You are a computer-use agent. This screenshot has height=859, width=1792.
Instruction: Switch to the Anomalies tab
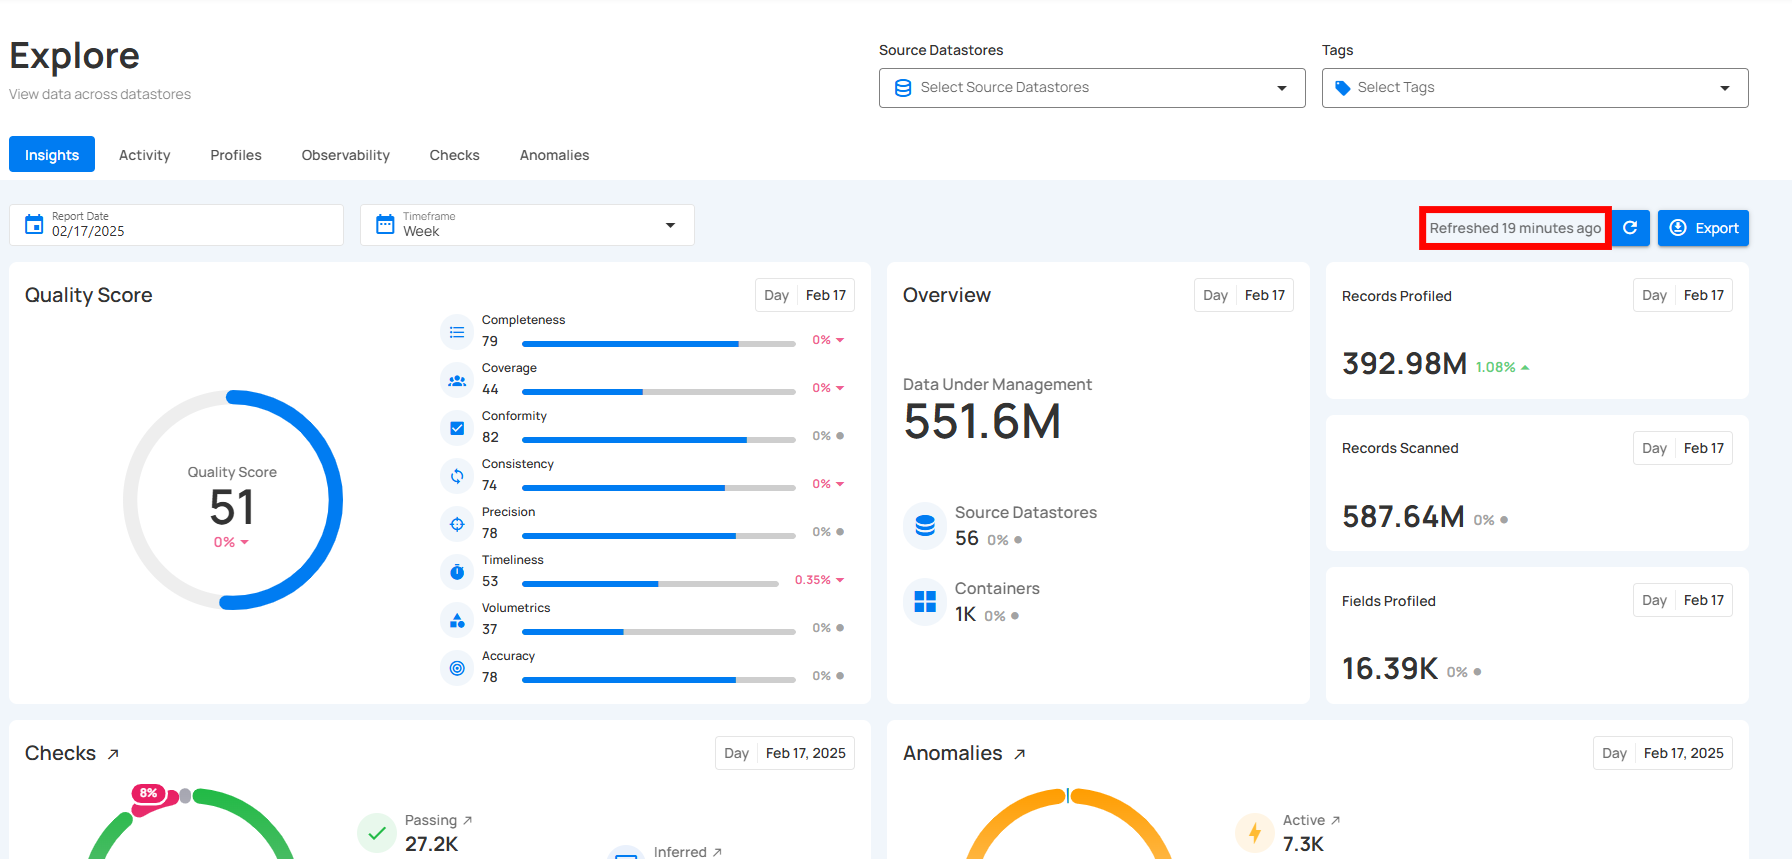tap(555, 155)
